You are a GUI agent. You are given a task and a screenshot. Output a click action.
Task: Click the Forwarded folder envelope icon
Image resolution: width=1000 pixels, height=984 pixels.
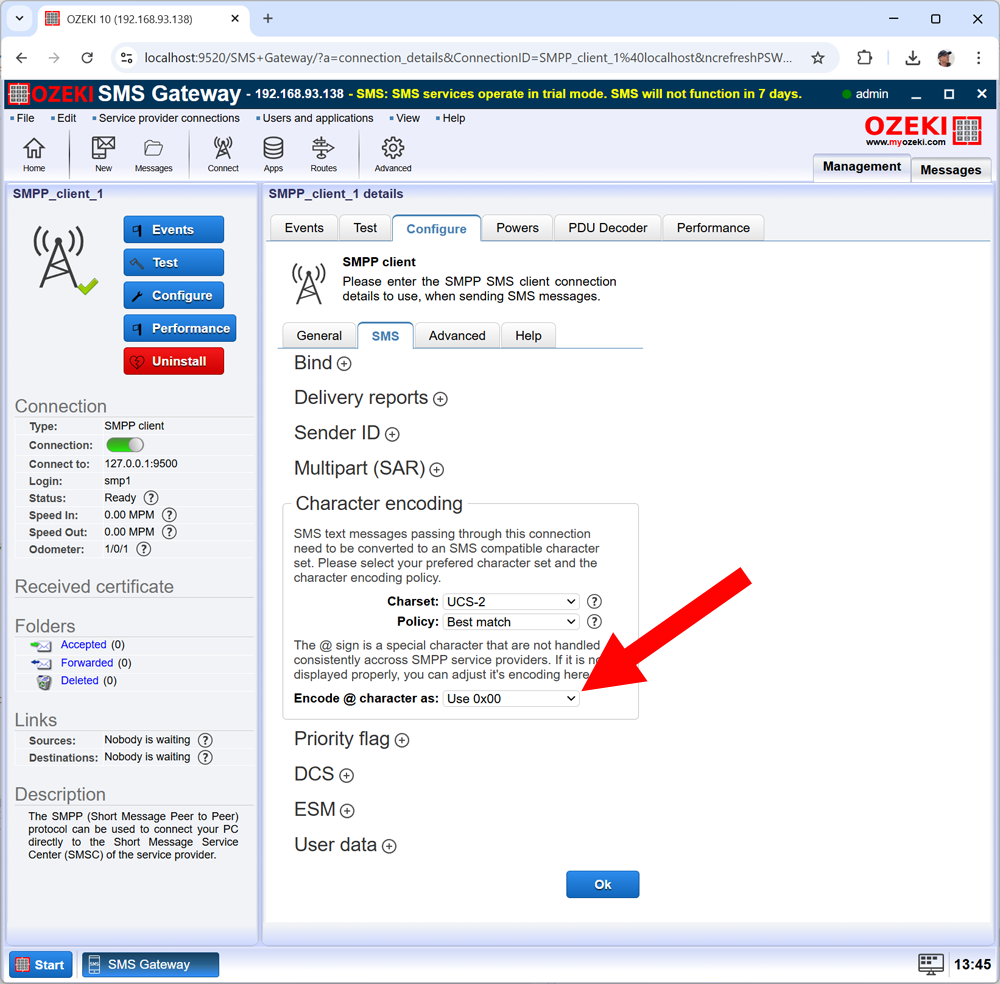pos(41,663)
